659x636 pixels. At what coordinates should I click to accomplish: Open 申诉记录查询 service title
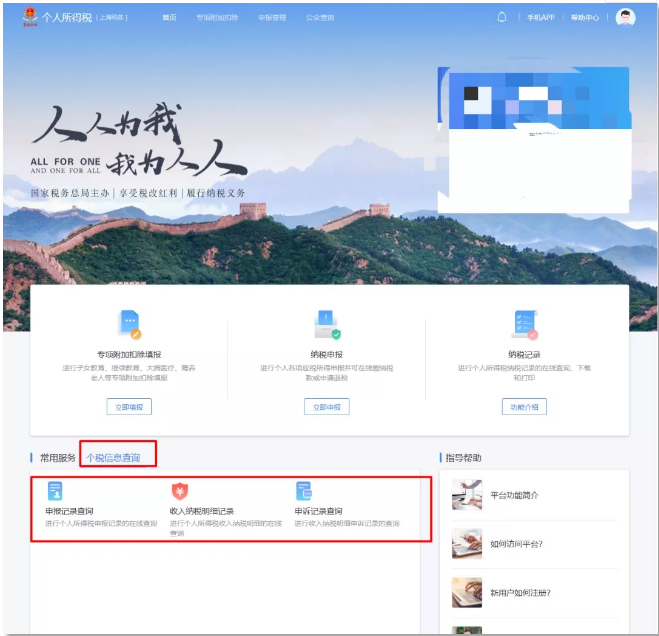(x=318, y=511)
